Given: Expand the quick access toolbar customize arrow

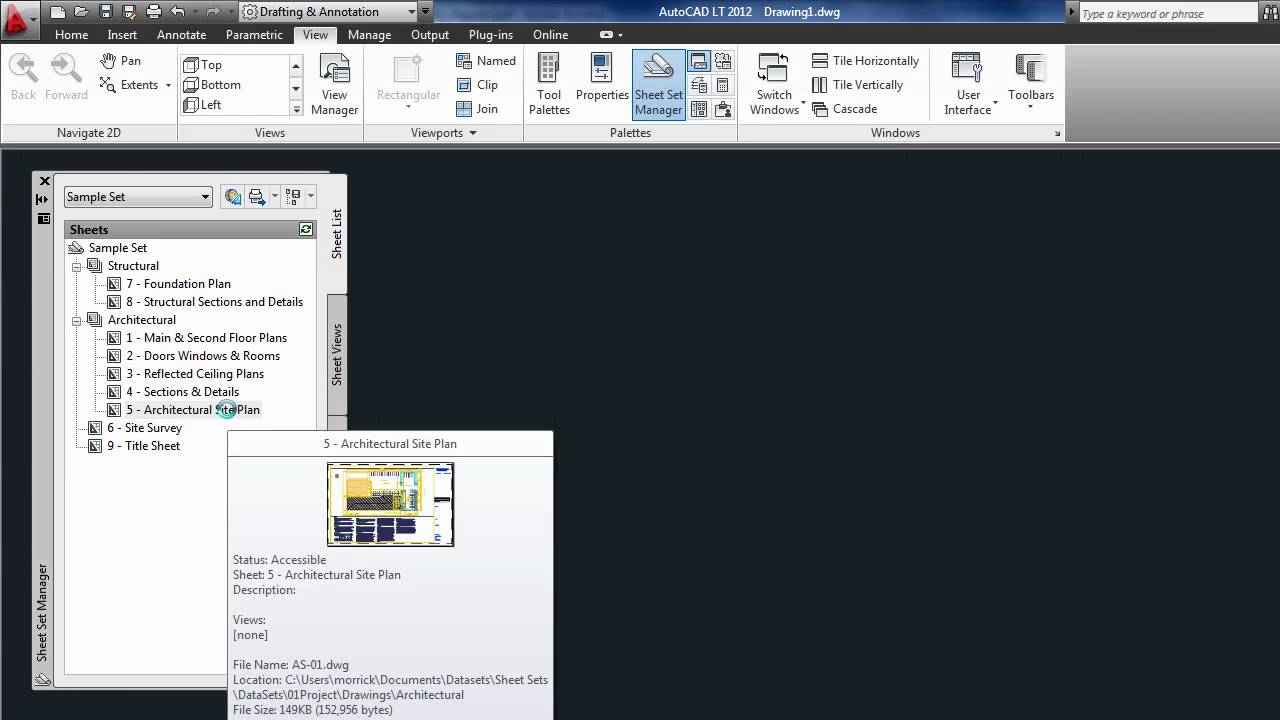Looking at the screenshot, I should pos(426,12).
